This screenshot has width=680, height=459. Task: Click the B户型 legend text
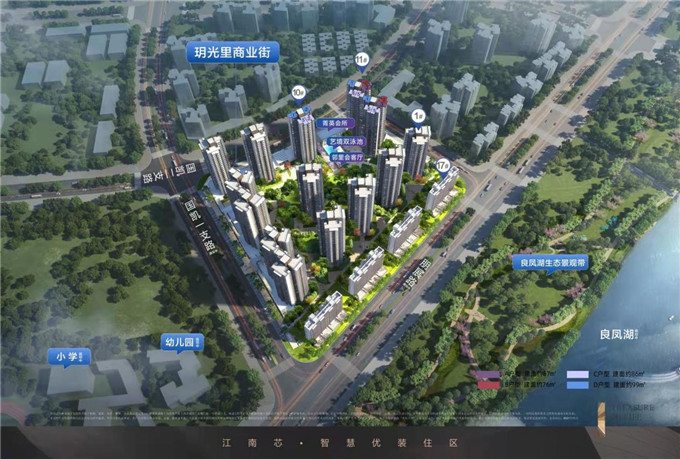click(x=529, y=385)
